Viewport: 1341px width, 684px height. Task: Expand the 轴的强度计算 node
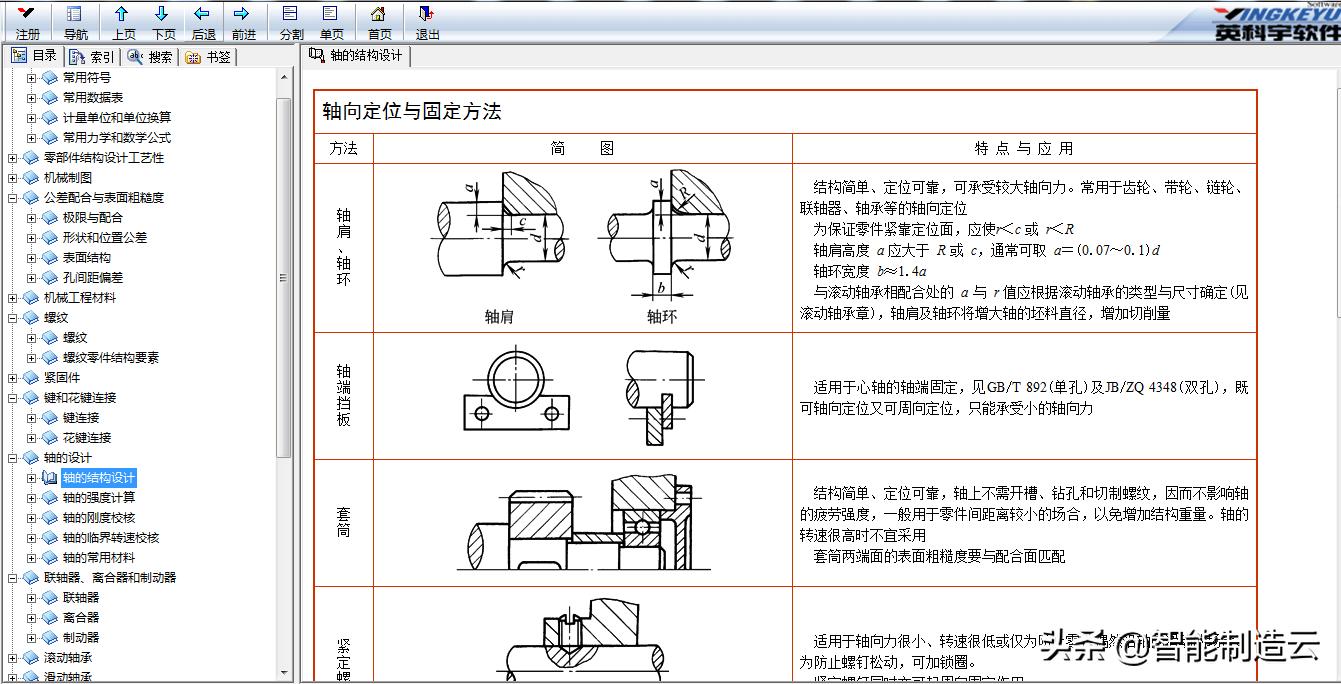pyautogui.click(x=31, y=497)
